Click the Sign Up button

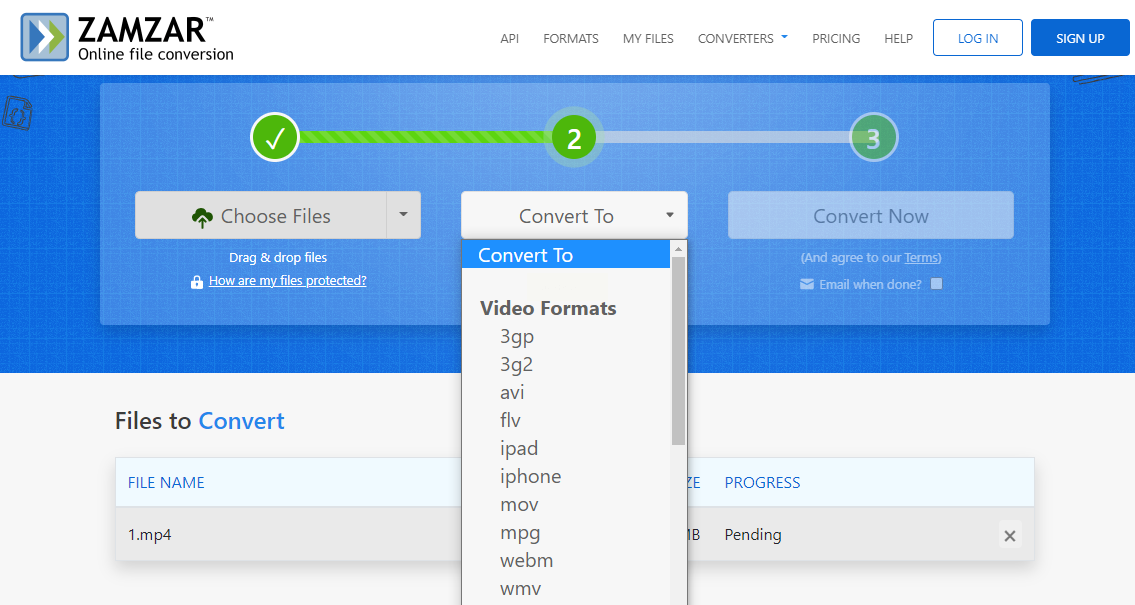point(1080,38)
